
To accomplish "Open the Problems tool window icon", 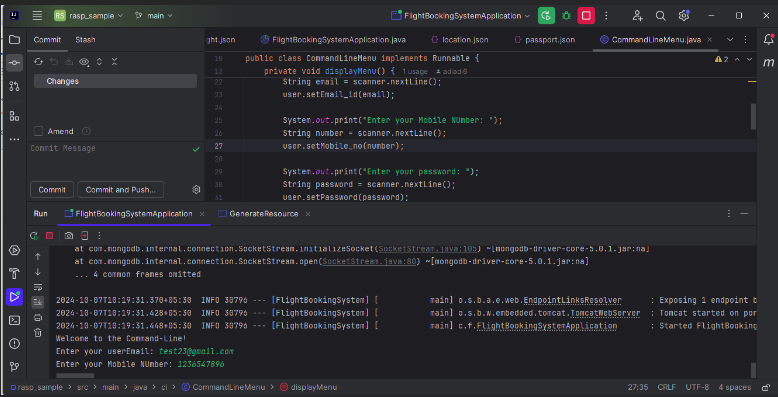I will pyautogui.click(x=14, y=343).
